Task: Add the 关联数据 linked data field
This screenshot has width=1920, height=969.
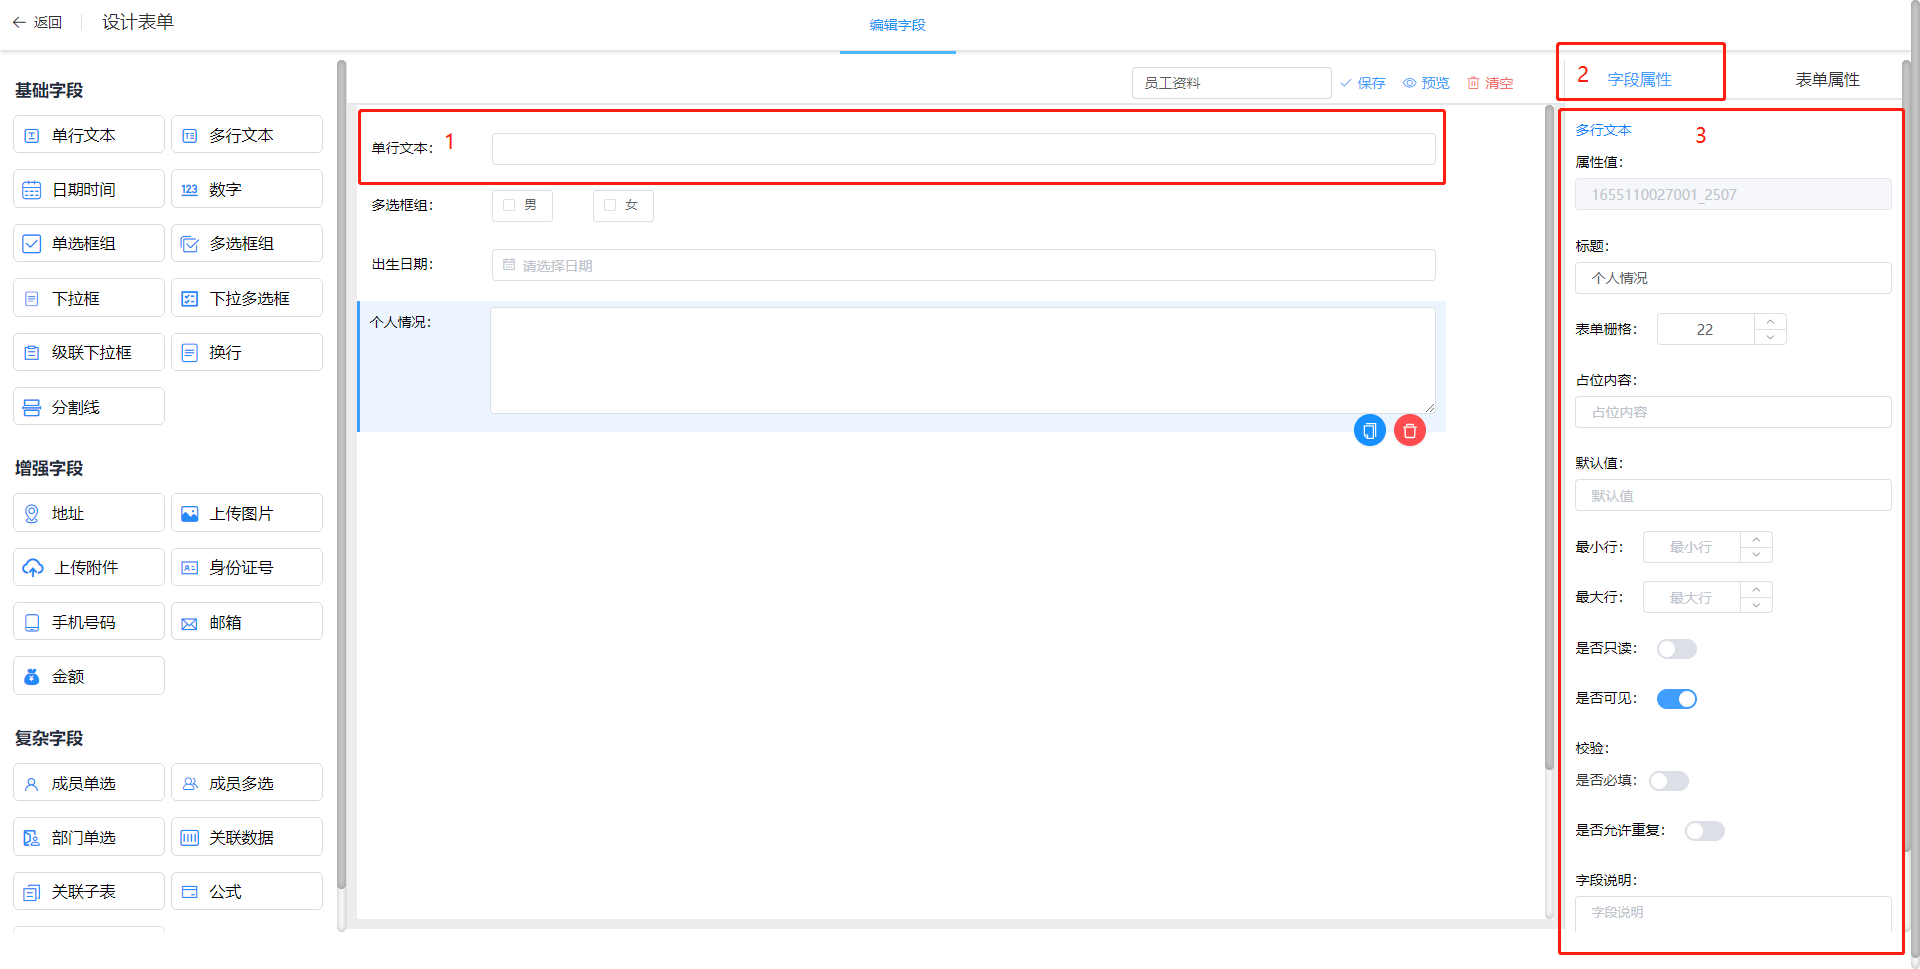Action: (x=246, y=838)
